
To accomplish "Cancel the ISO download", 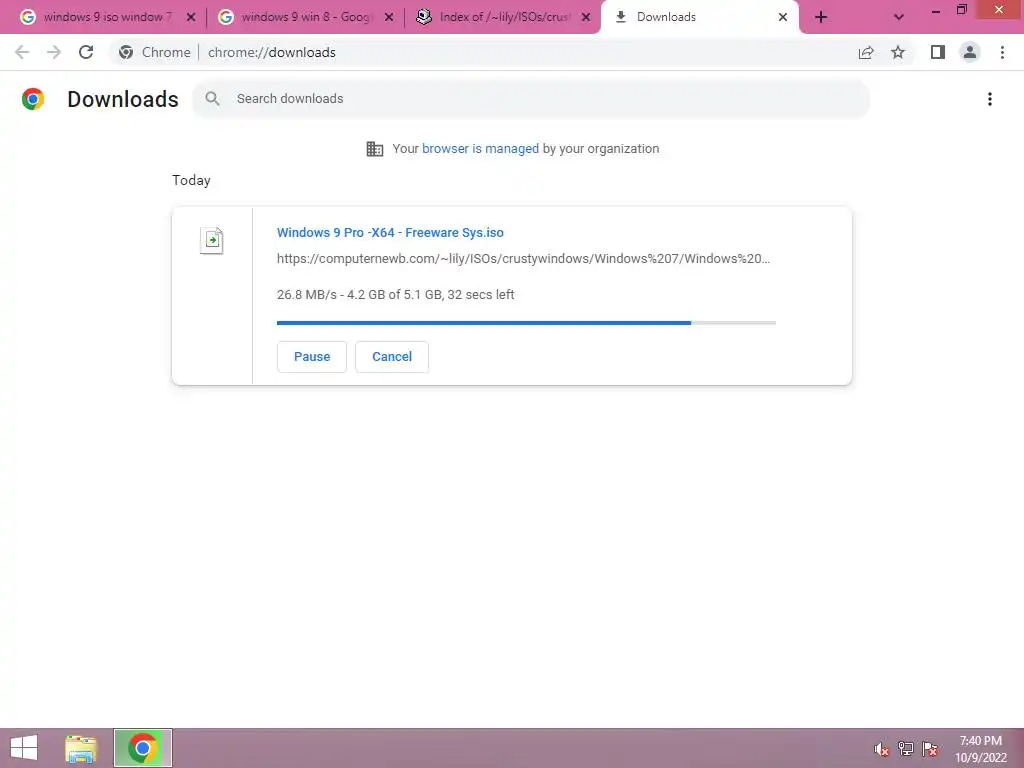I will [392, 357].
